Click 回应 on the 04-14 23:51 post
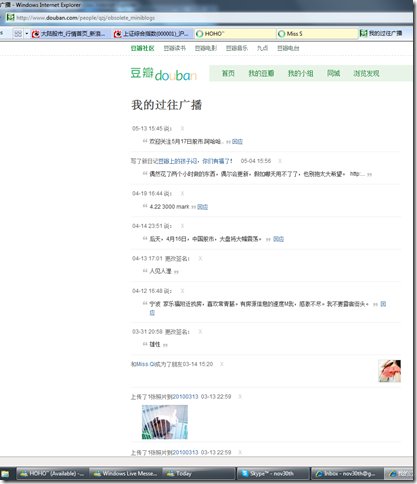The height and width of the screenshot is (484, 417). (x=278, y=239)
